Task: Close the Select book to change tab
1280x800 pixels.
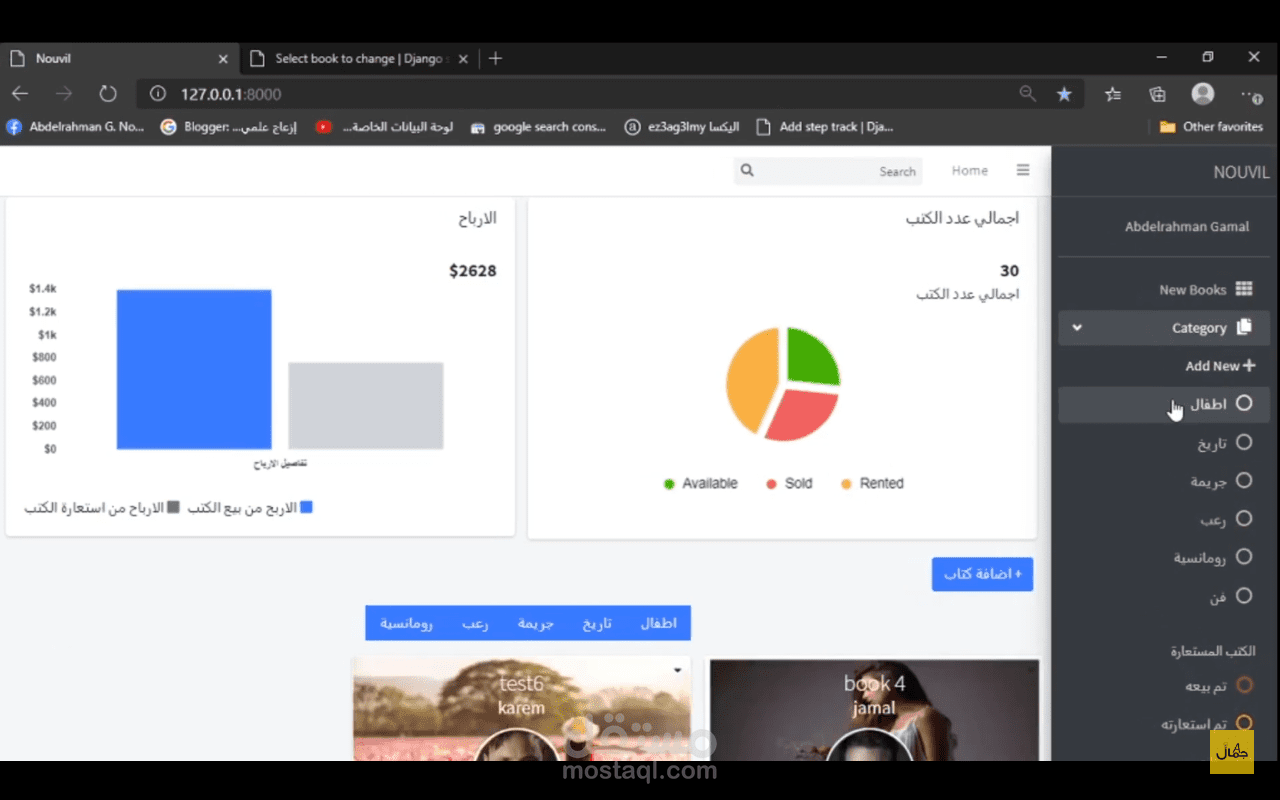Action: coord(463,59)
